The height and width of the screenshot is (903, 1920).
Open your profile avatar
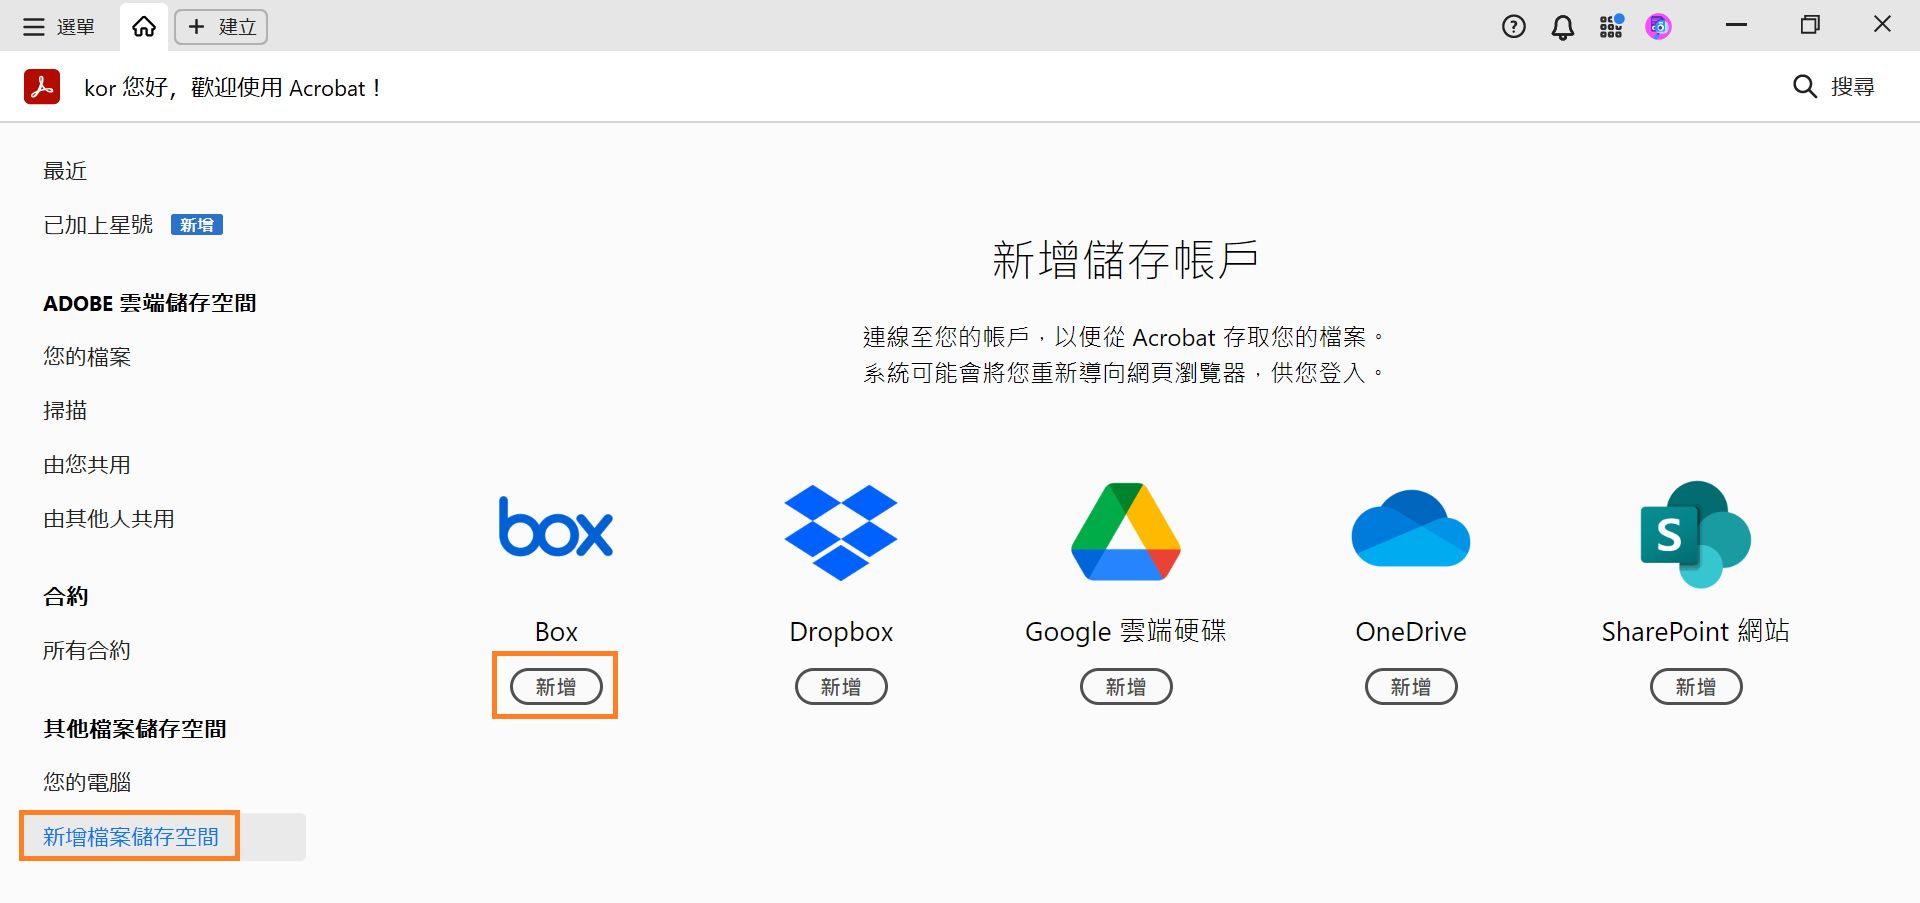coord(1658,26)
